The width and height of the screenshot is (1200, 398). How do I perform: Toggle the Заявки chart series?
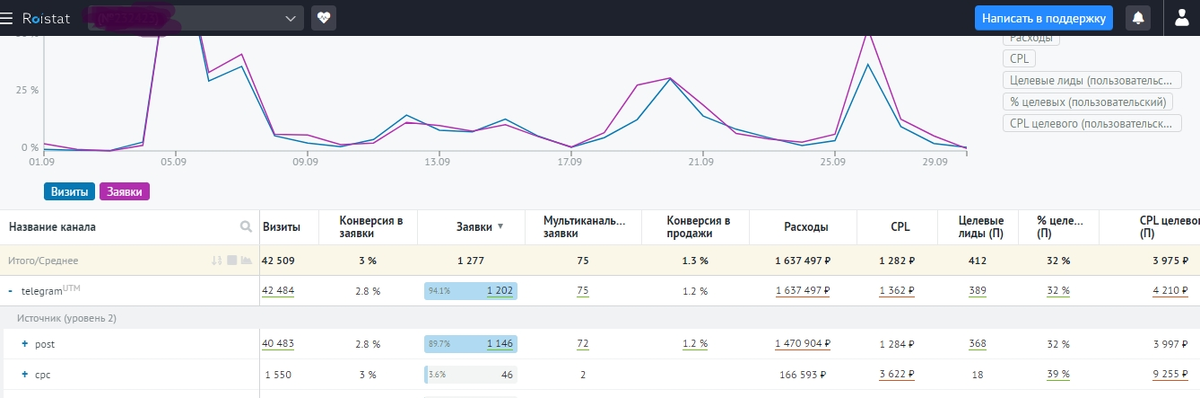124,191
